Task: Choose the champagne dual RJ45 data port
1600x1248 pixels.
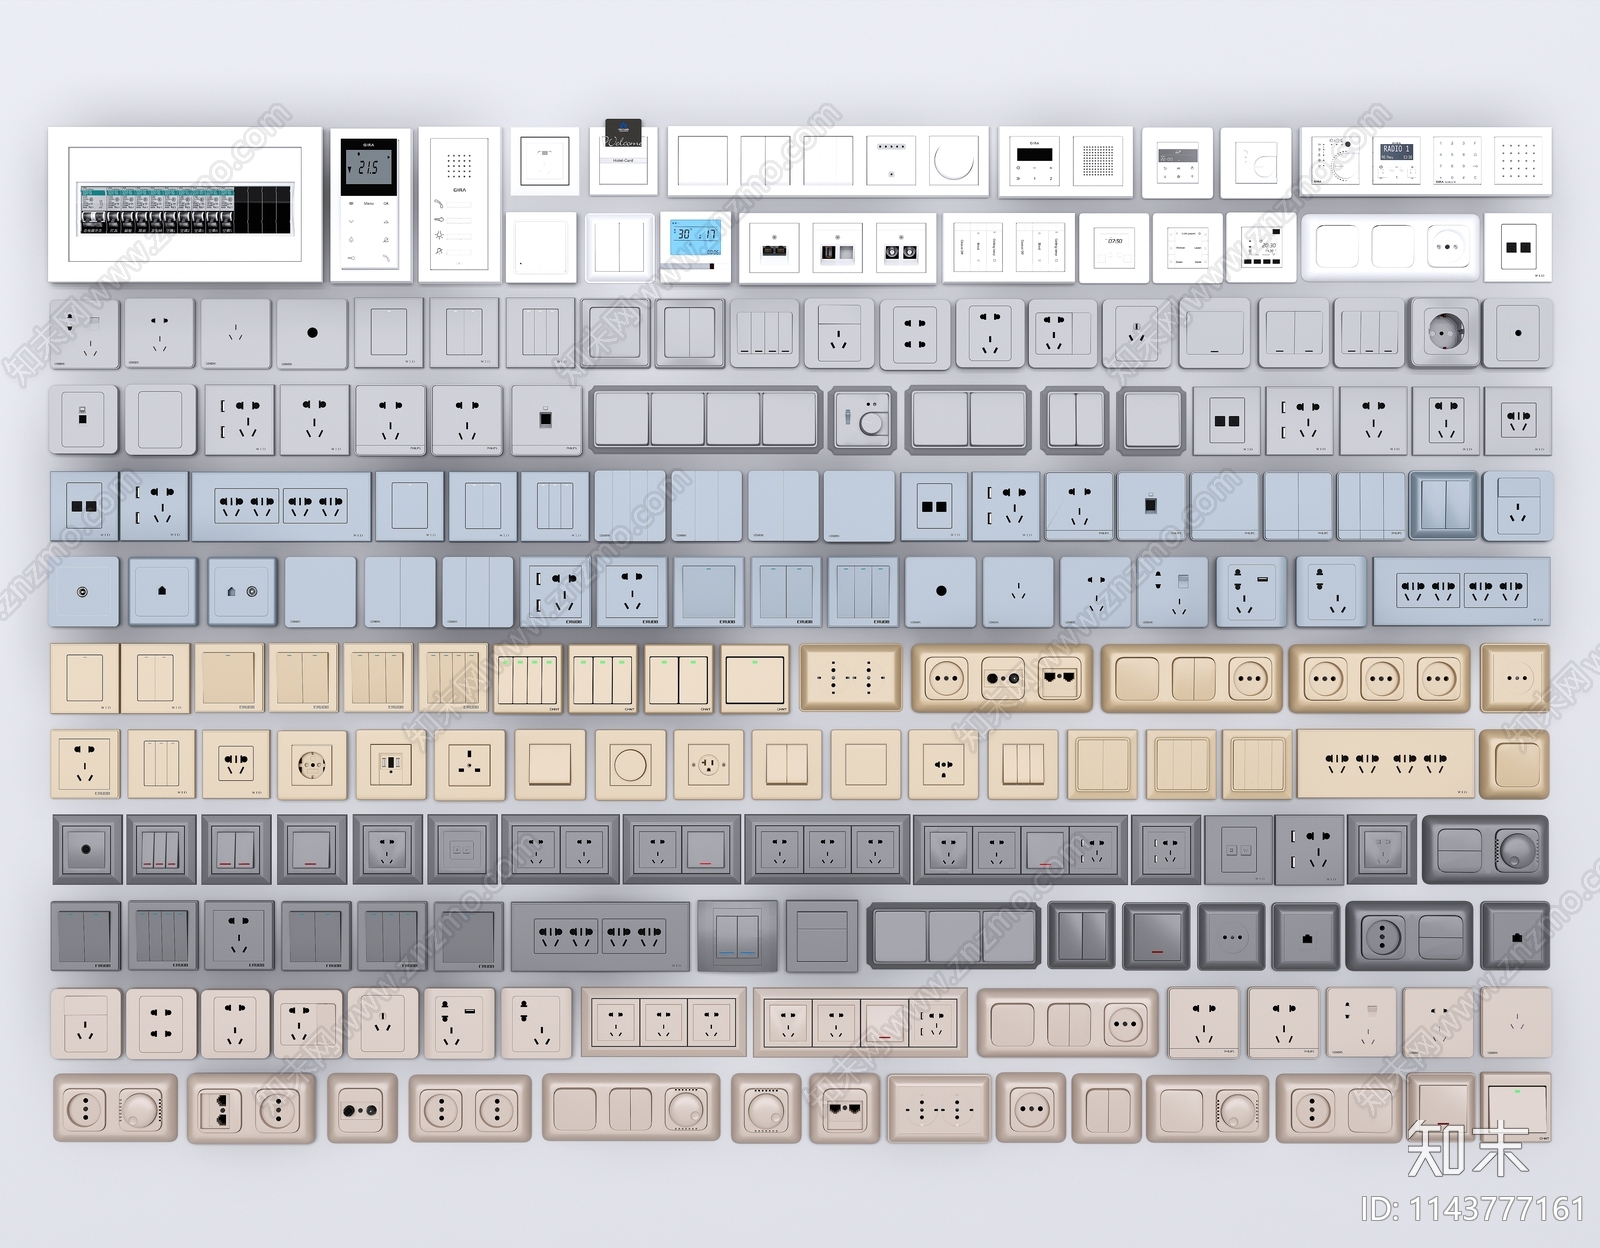Action: pyautogui.click(x=844, y=1109)
